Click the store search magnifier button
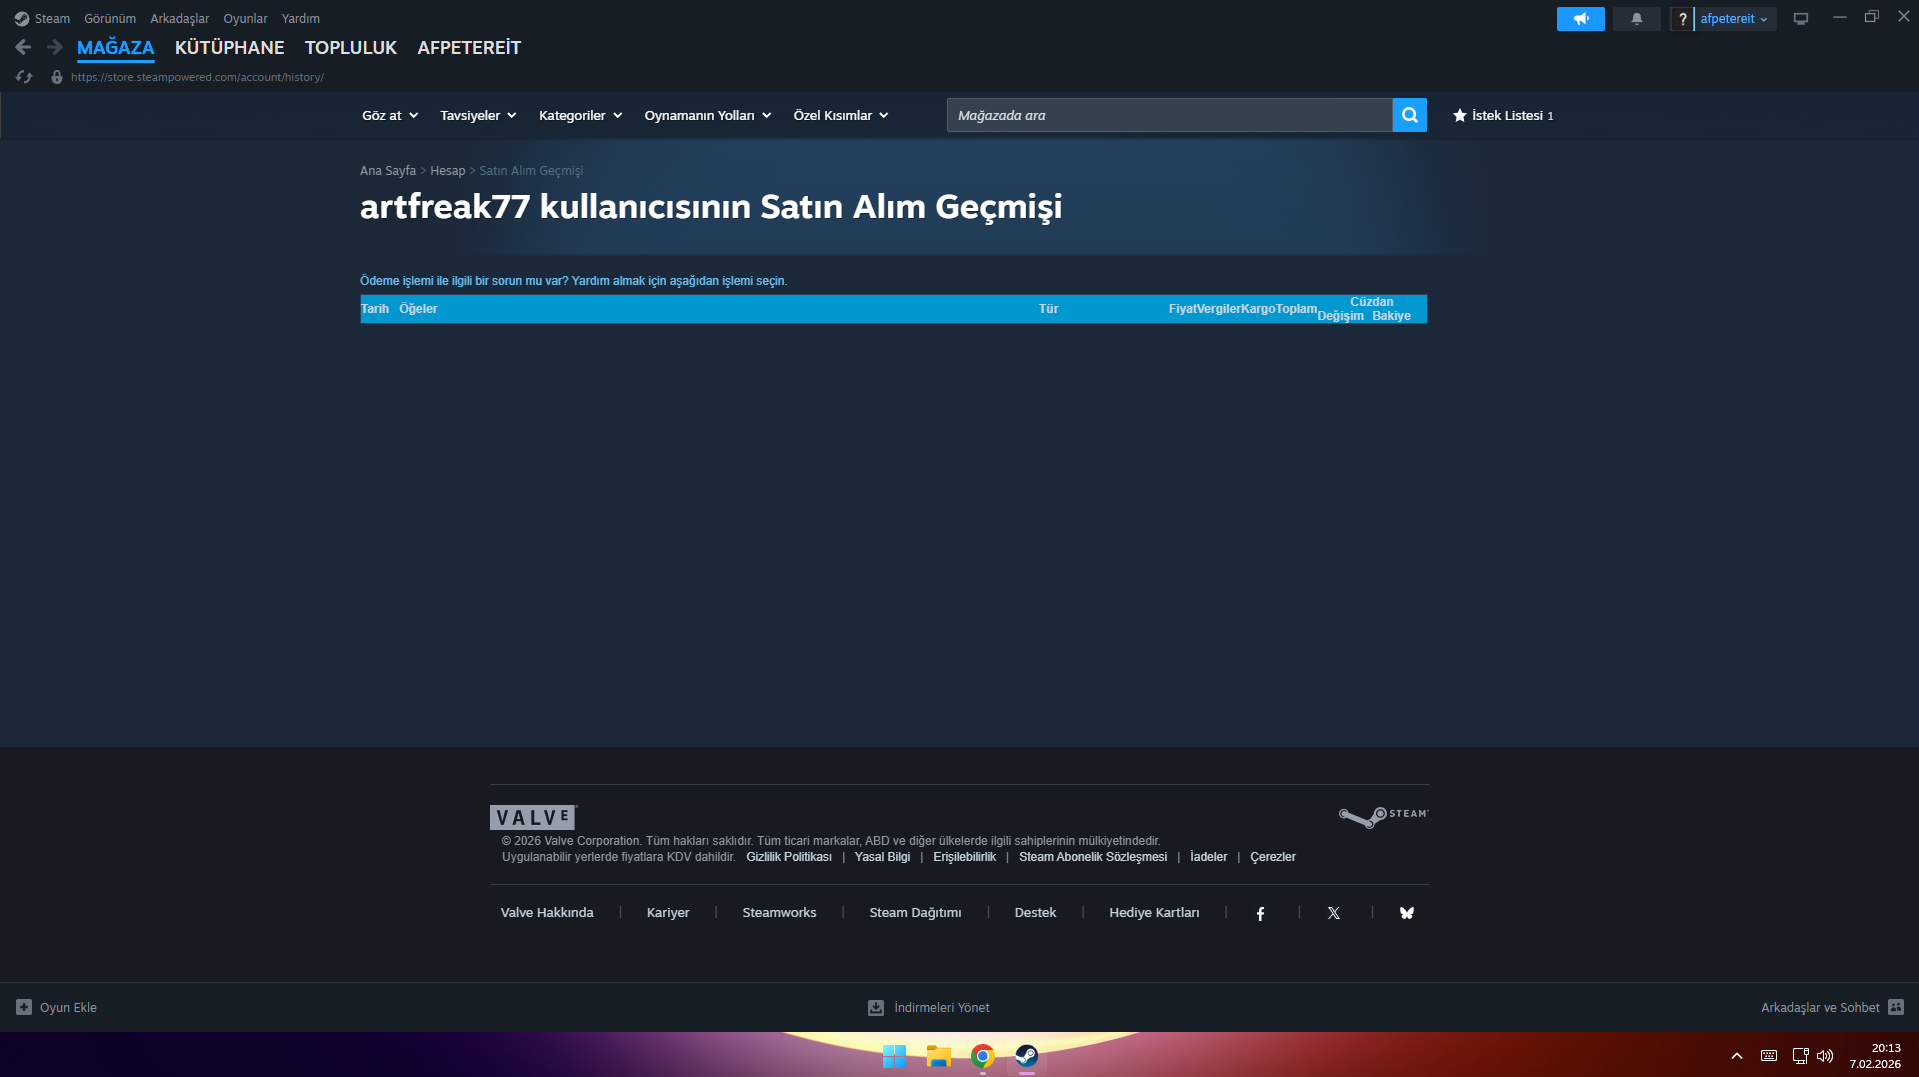 click(1409, 115)
